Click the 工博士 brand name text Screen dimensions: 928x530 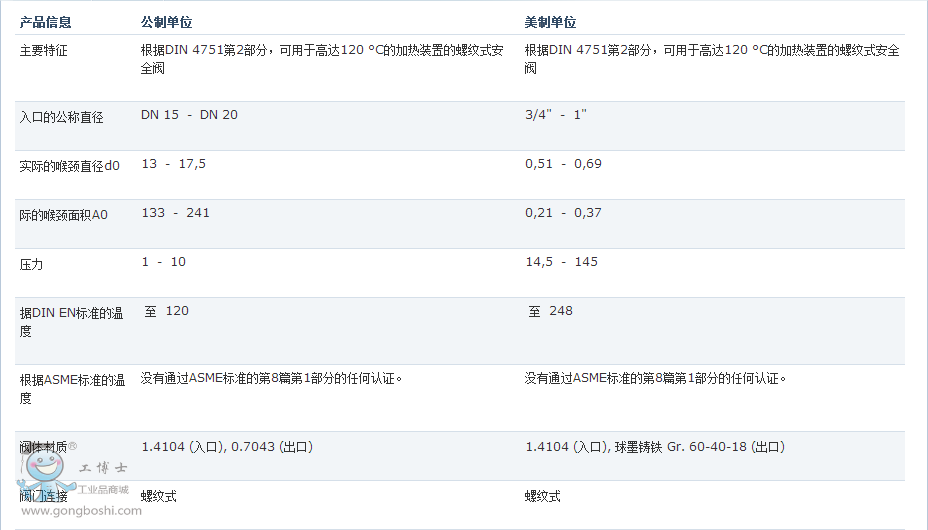pos(103,467)
